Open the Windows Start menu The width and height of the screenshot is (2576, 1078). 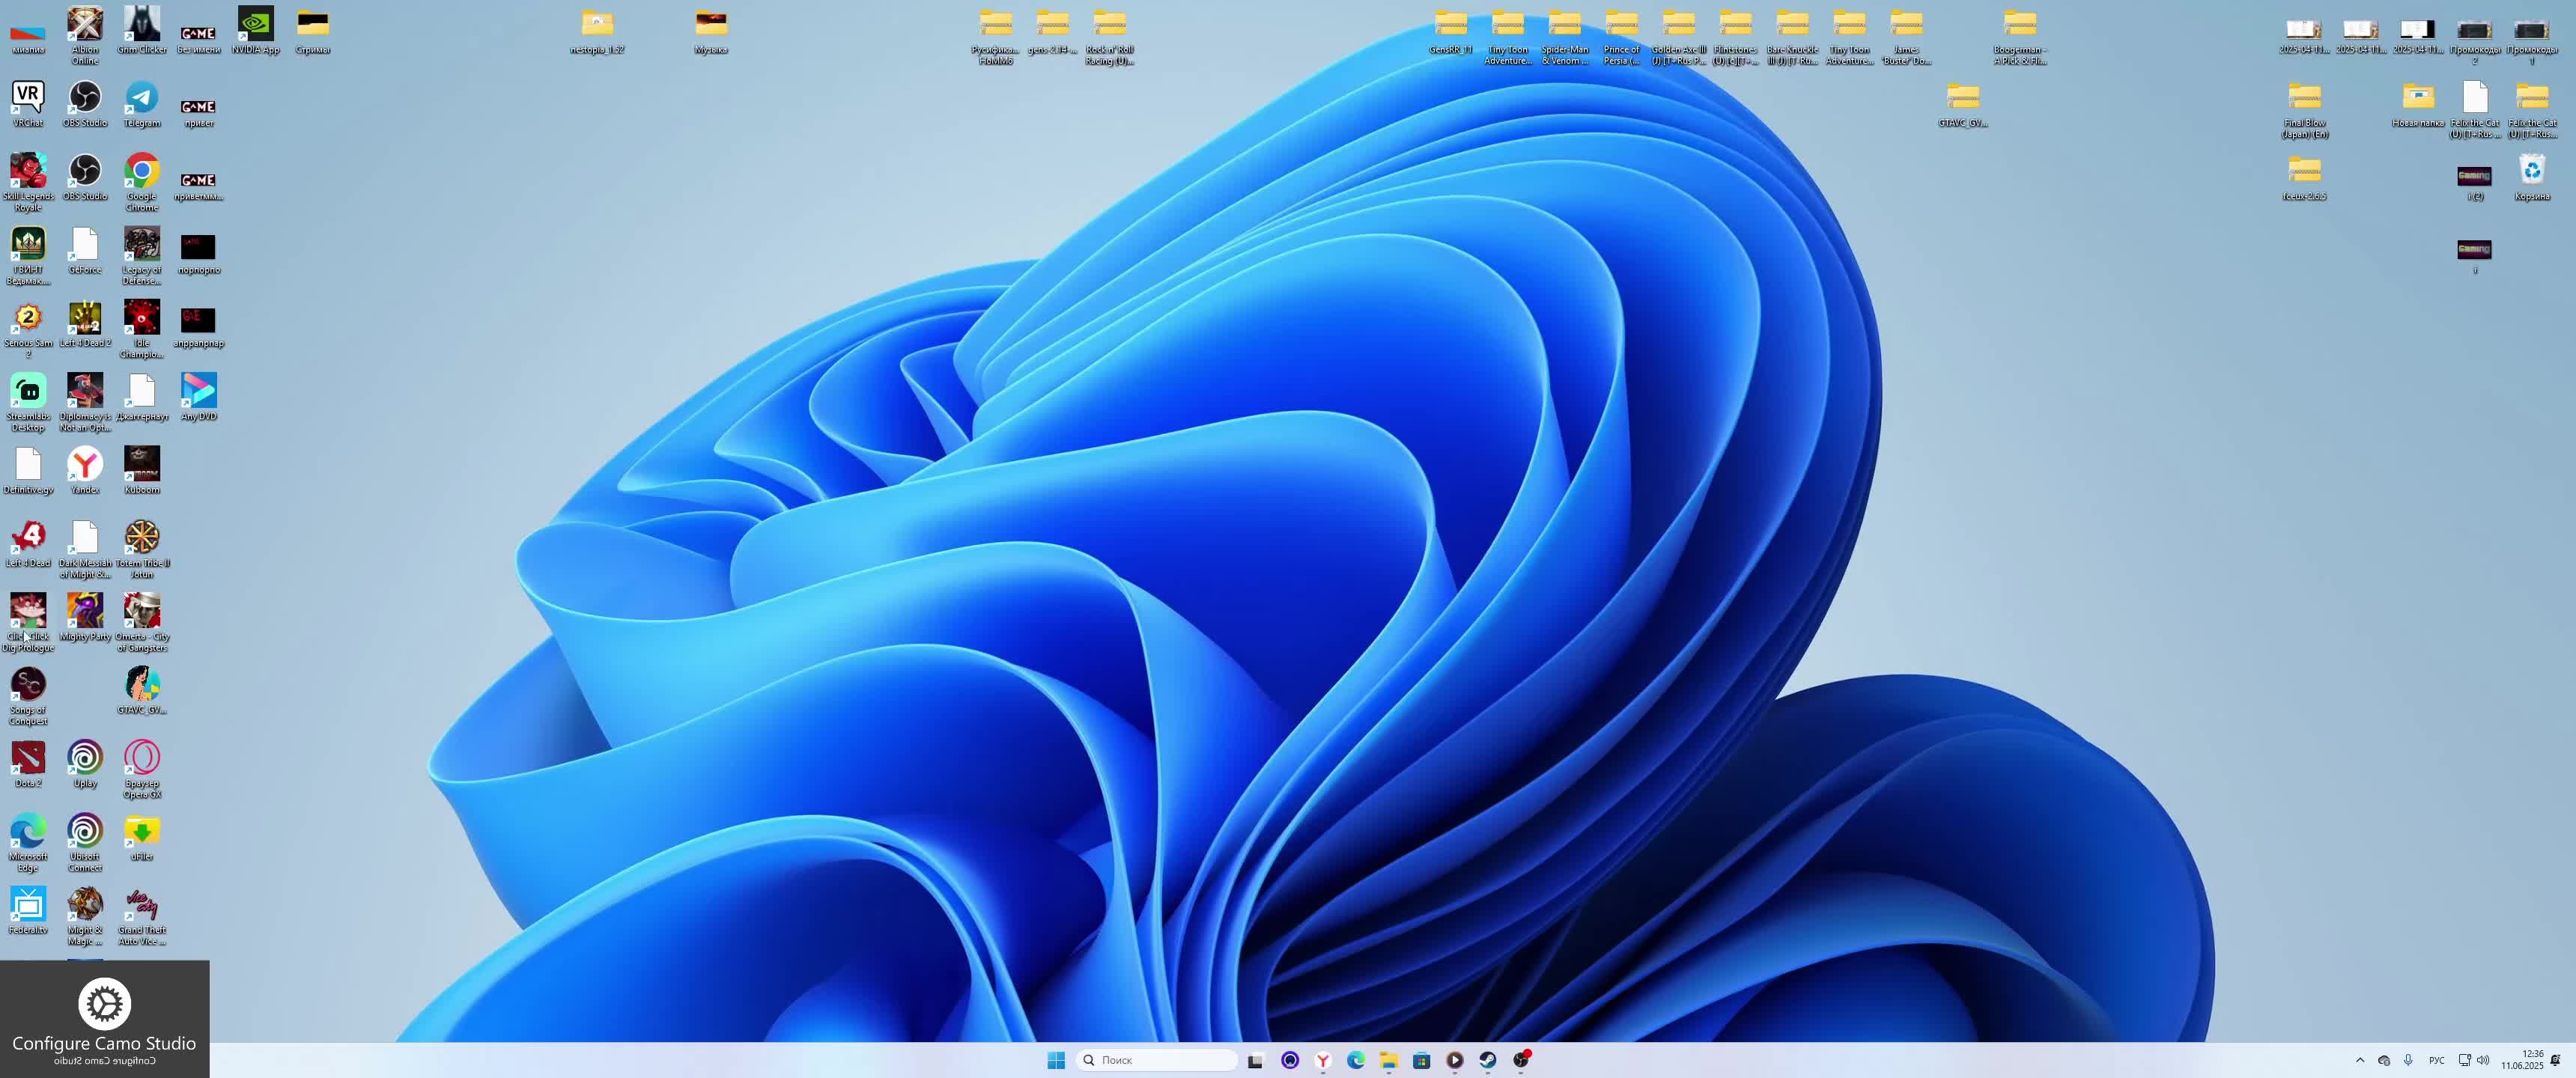(1056, 1060)
